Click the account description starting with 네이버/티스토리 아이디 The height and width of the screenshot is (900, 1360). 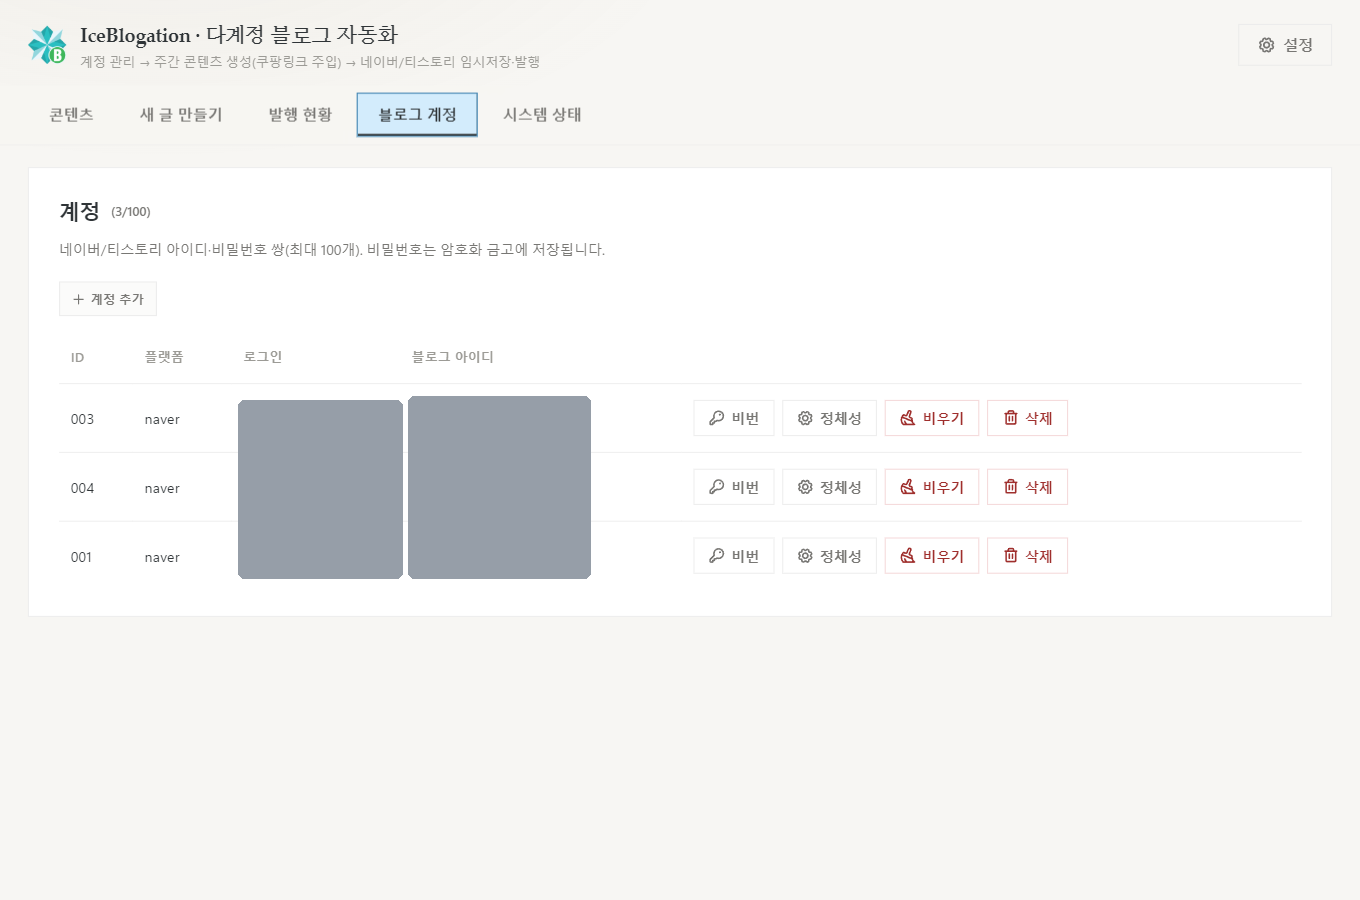[332, 250]
